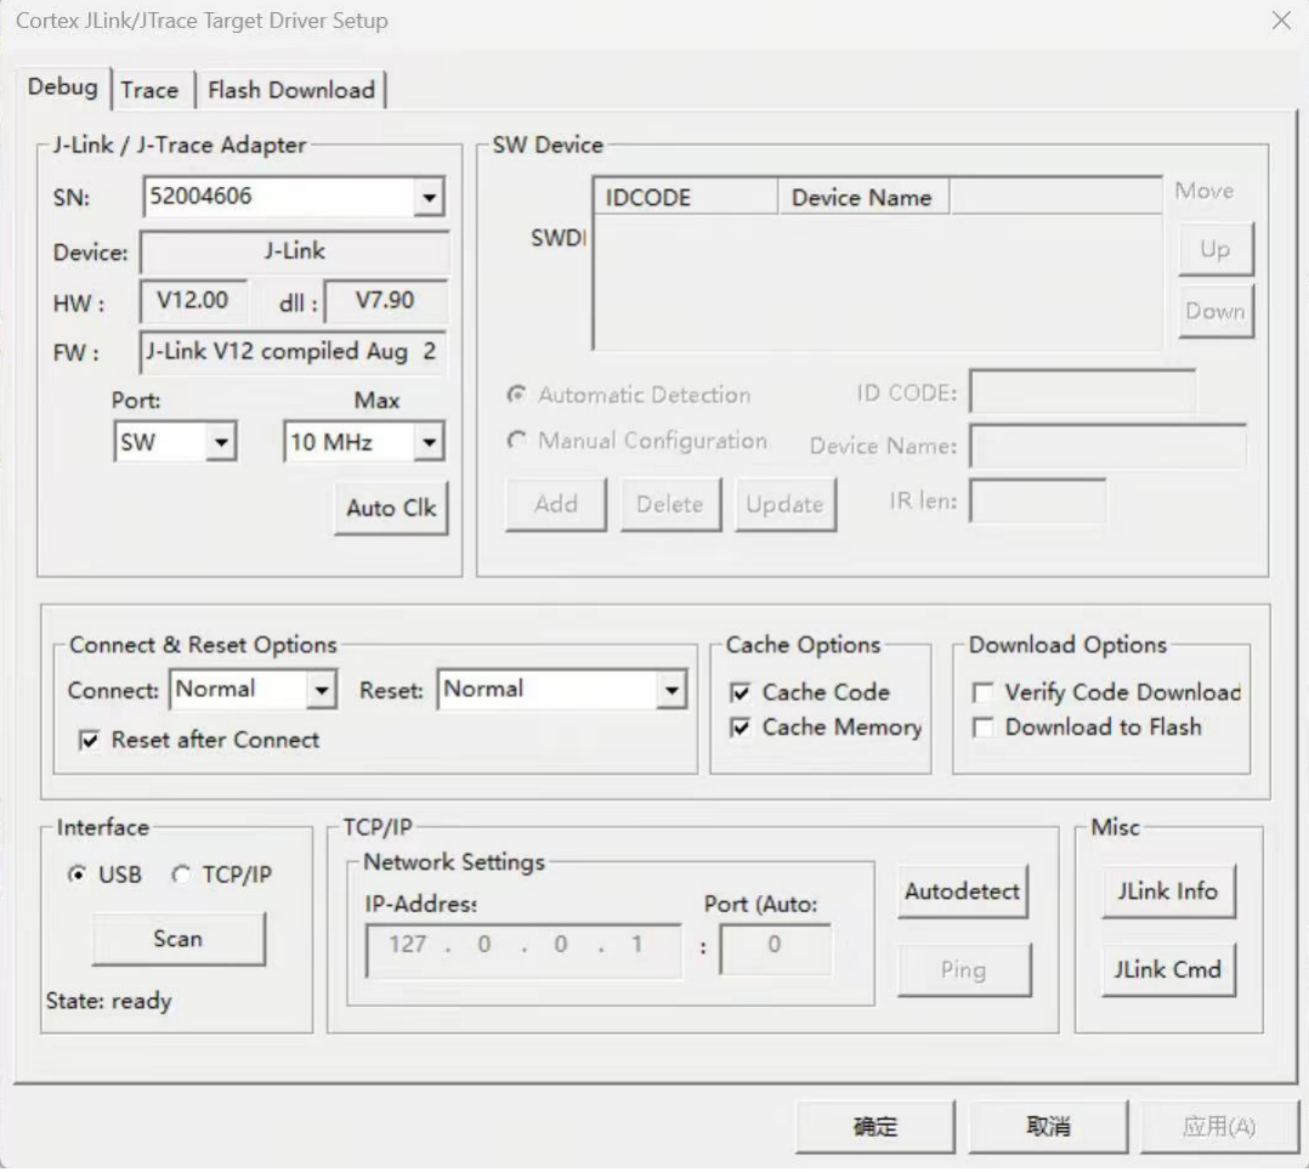The width and height of the screenshot is (1309, 1172).
Task: Select the TCP/IP interface radio button
Action: (181, 875)
